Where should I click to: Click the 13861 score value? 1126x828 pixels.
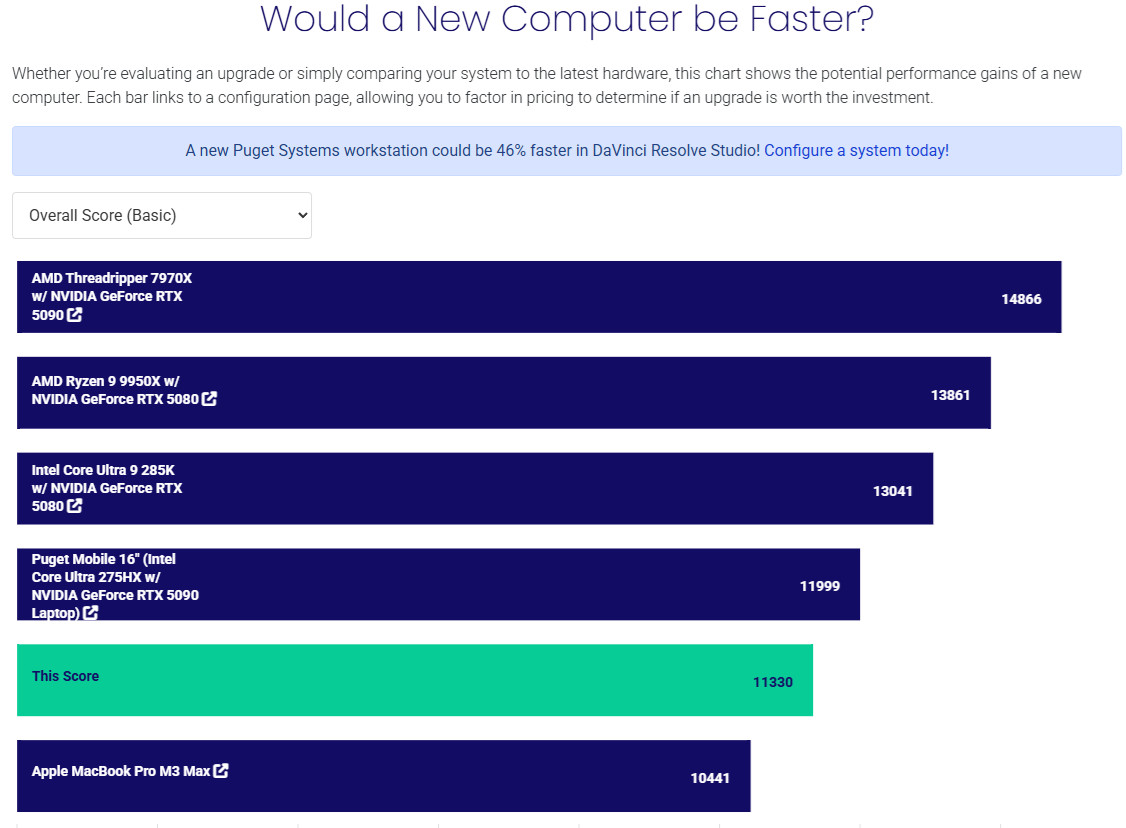pyautogui.click(x=950, y=395)
